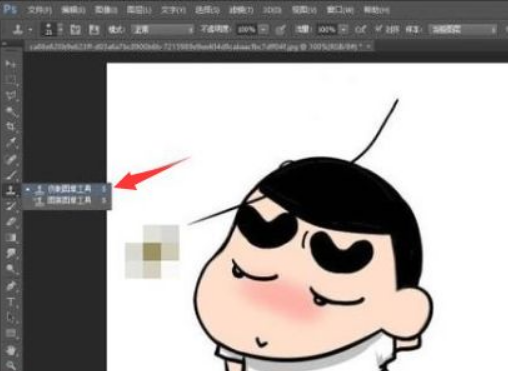This screenshot has width=508, height=371.
Task: Open the 视图(V) menu
Action: tap(304, 10)
